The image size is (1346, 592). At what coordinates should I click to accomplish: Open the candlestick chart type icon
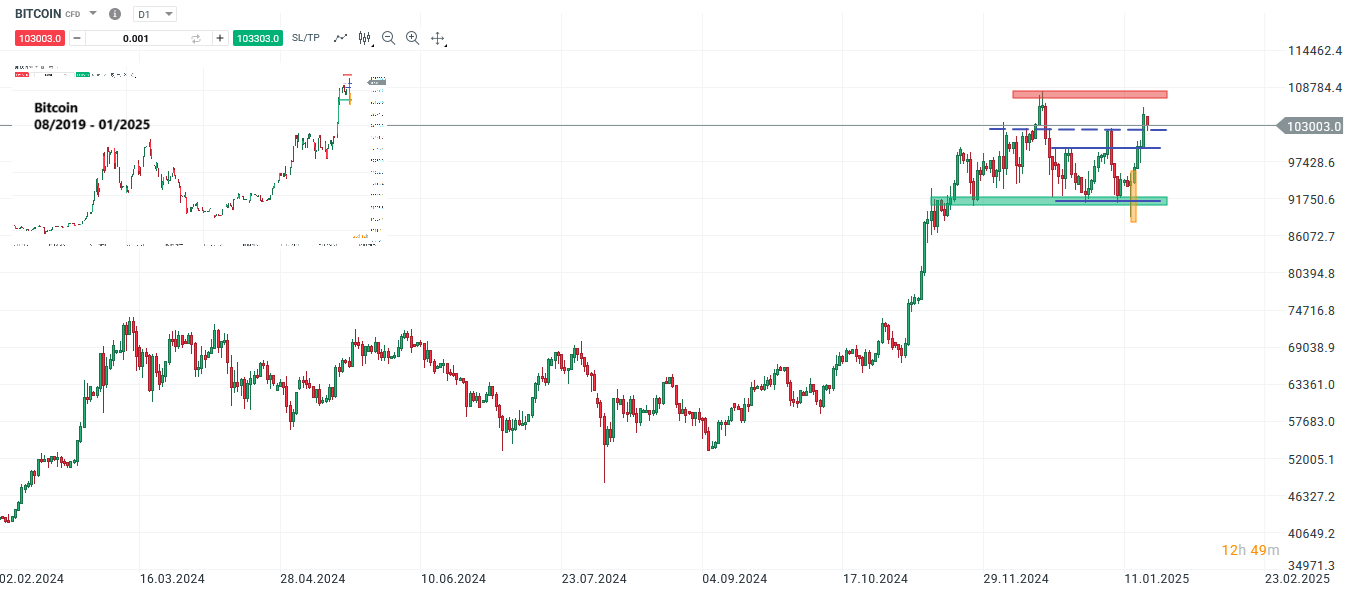pos(364,36)
